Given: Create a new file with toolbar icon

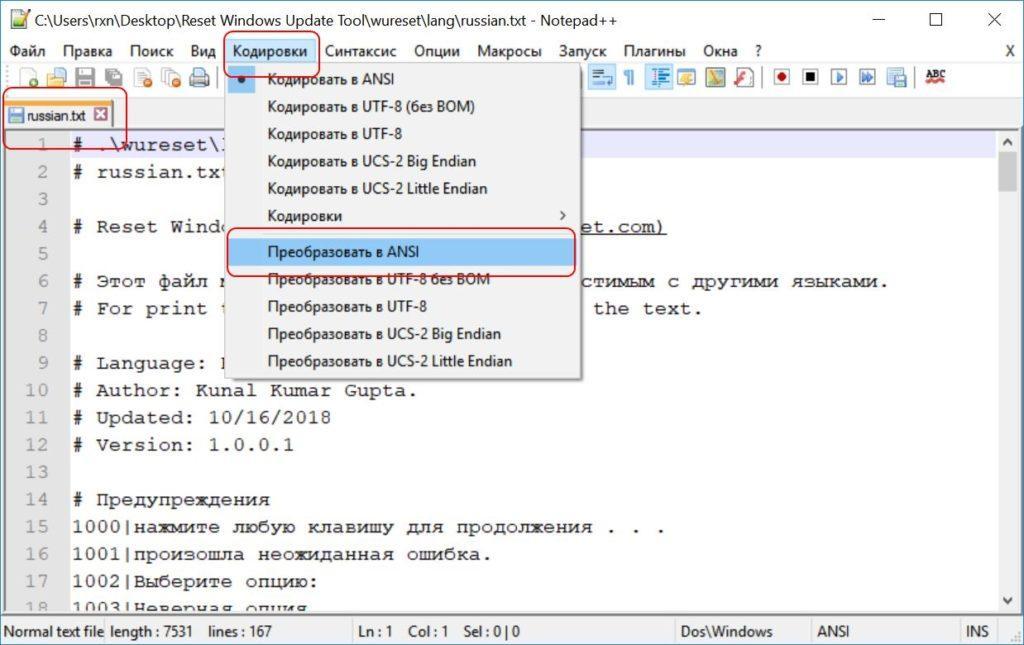Looking at the screenshot, I should [28, 78].
